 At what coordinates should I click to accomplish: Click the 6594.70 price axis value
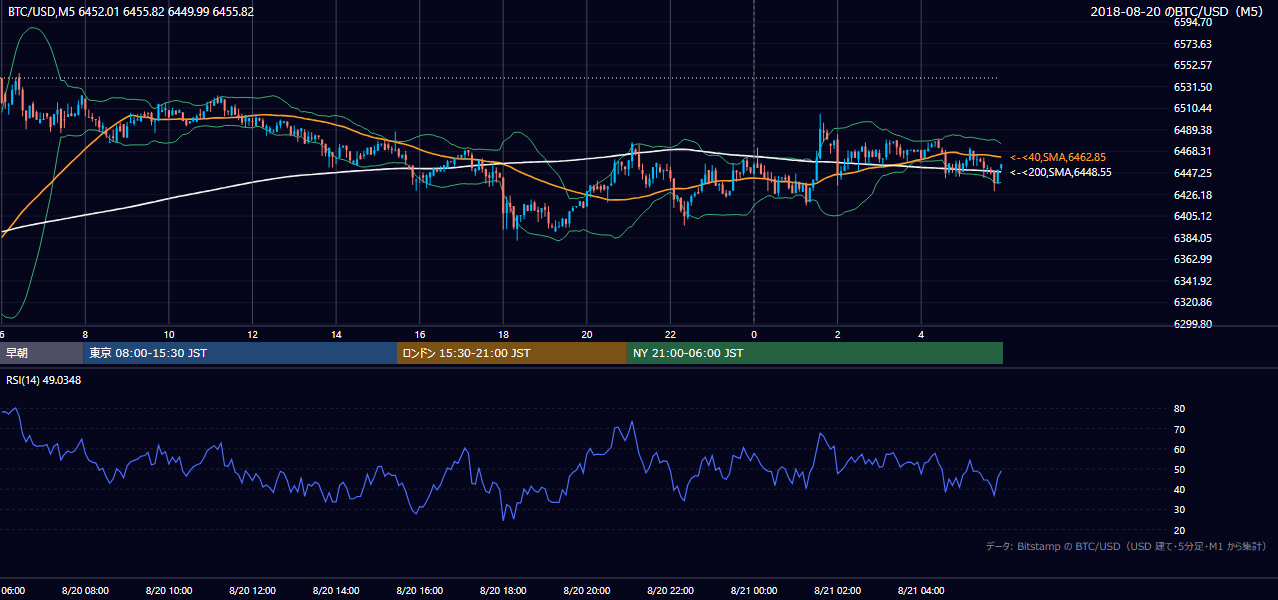click(x=1193, y=22)
